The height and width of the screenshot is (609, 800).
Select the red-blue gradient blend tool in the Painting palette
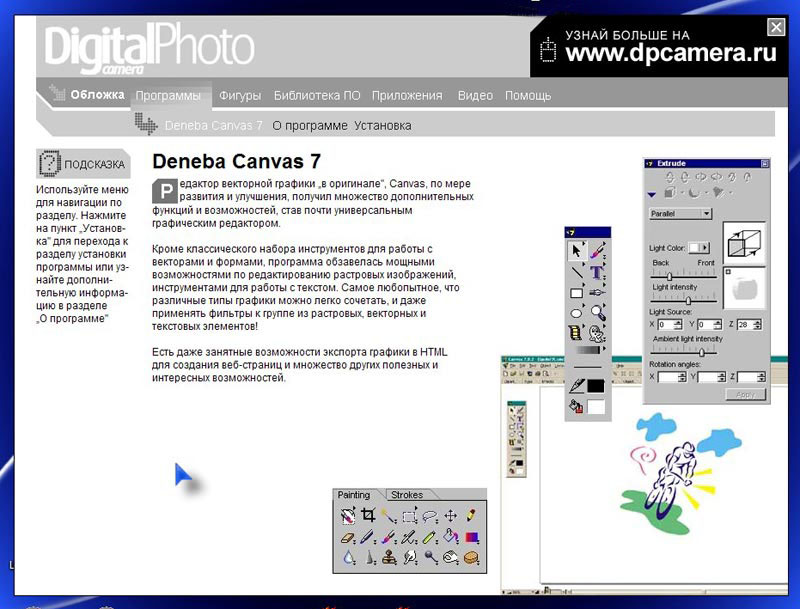(x=471, y=537)
